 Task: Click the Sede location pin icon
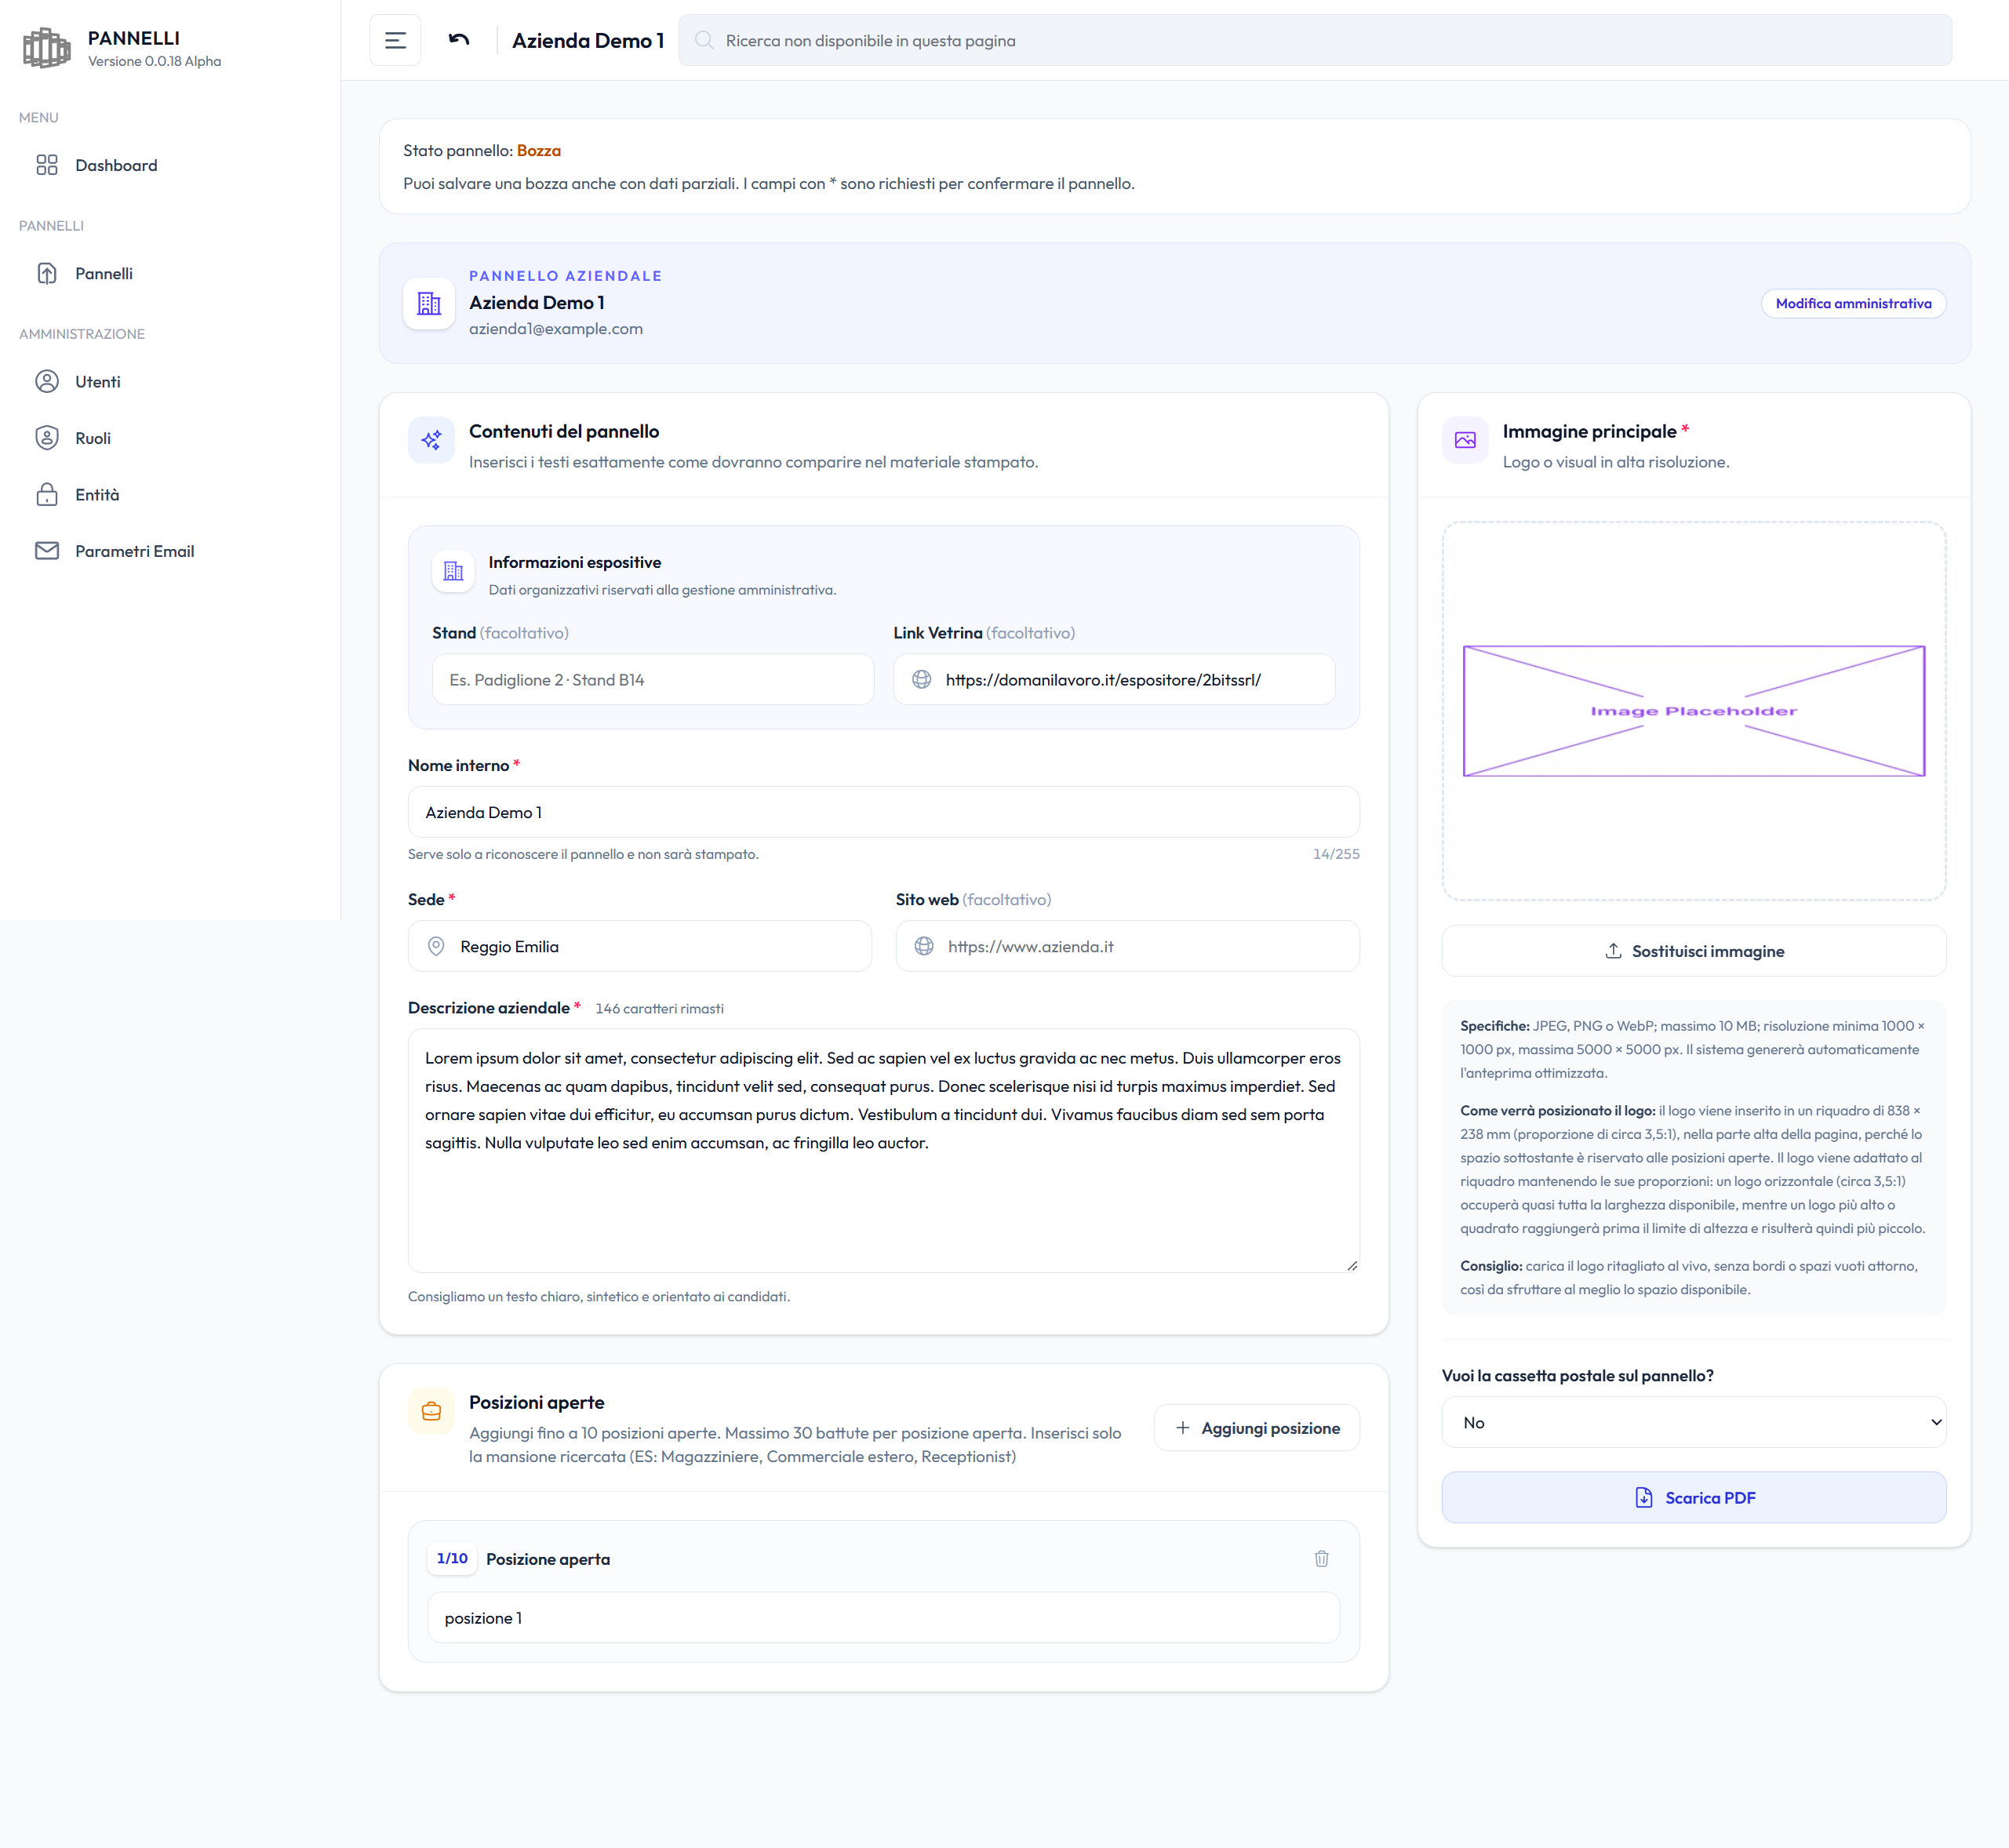pos(436,946)
